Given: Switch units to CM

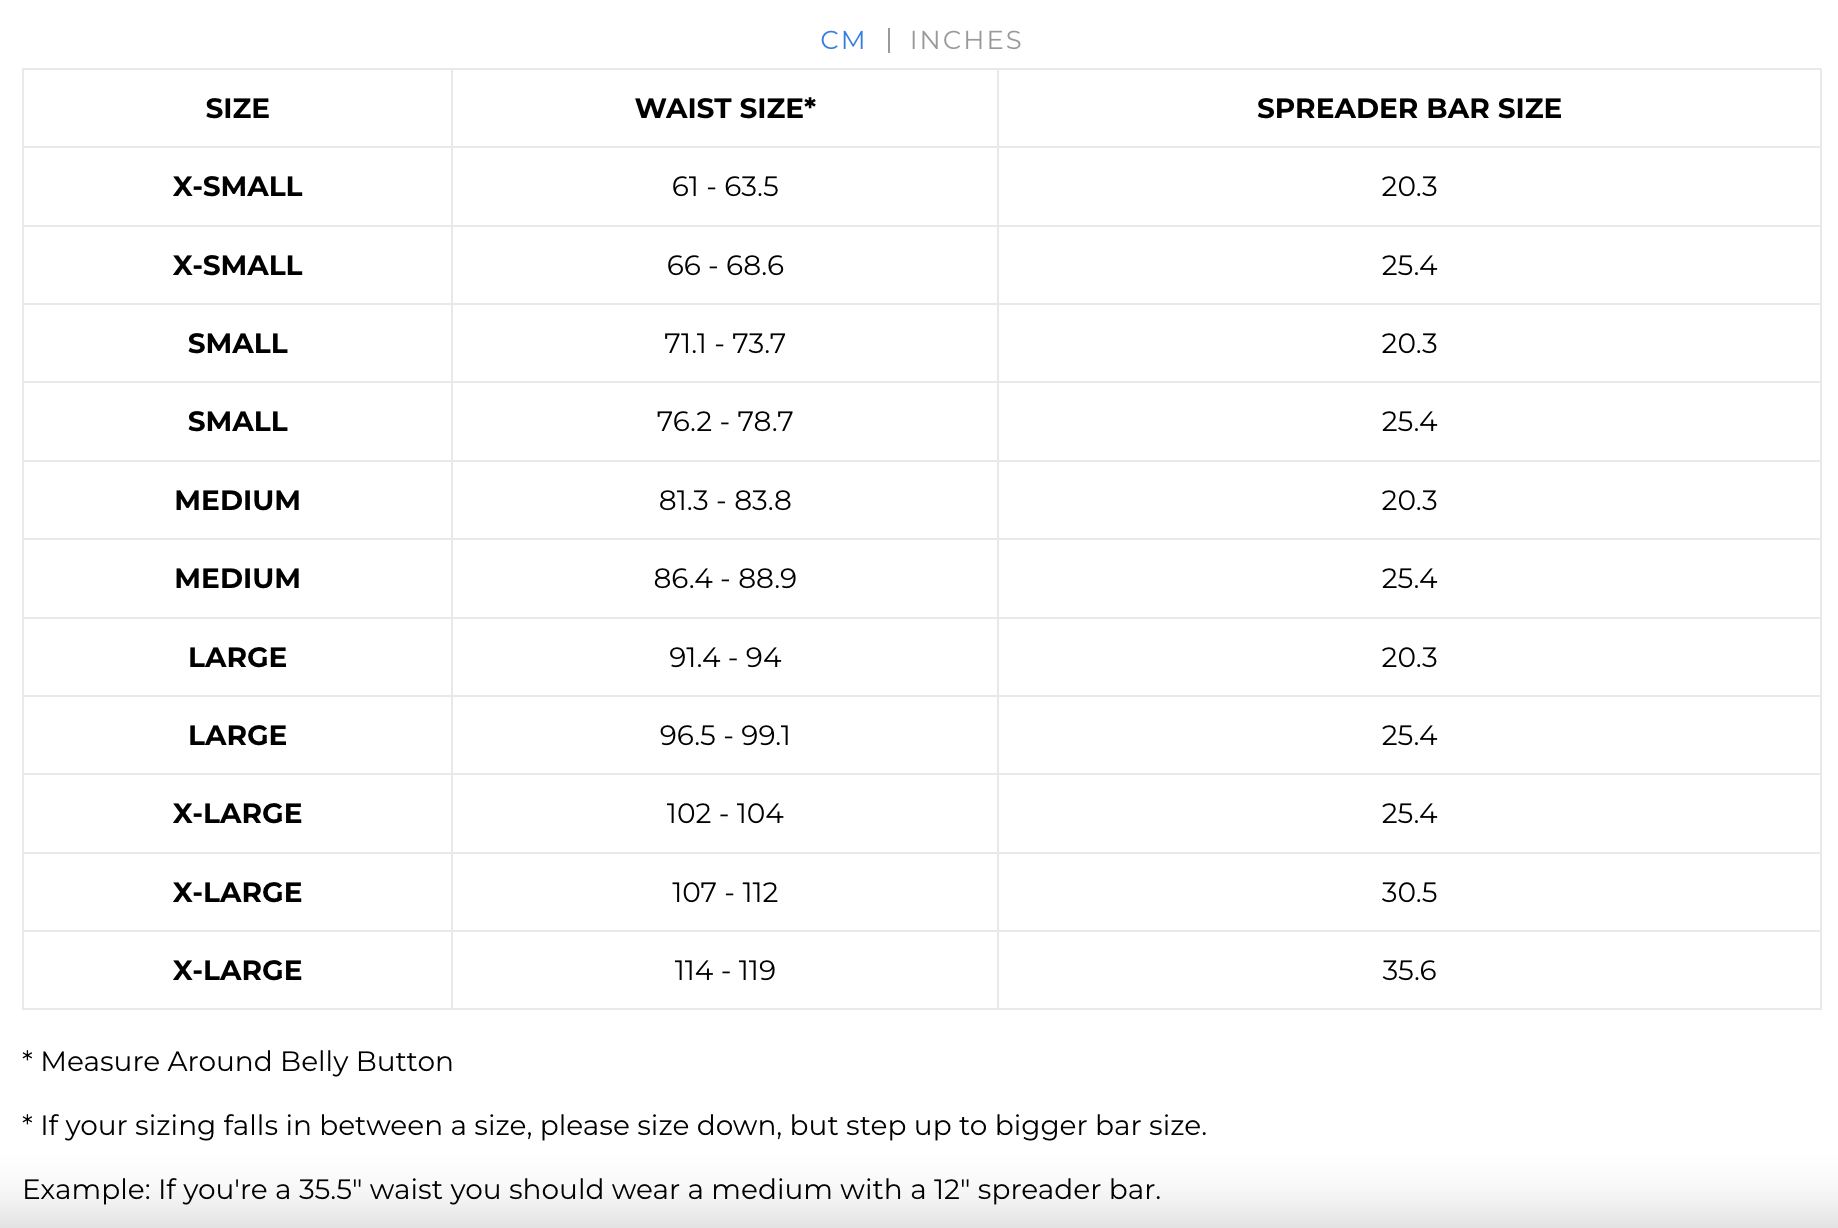Looking at the screenshot, I should [x=842, y=40].
